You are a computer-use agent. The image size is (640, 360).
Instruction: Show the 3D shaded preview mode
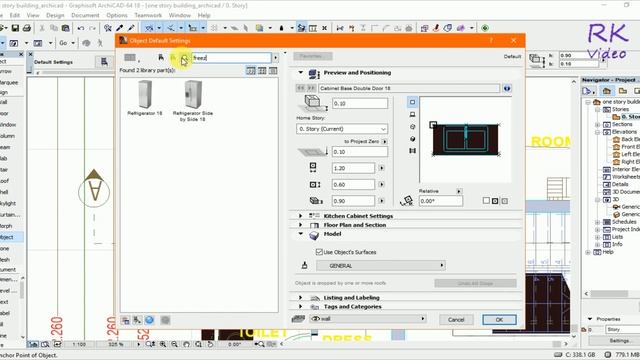(x=412, y=139)
